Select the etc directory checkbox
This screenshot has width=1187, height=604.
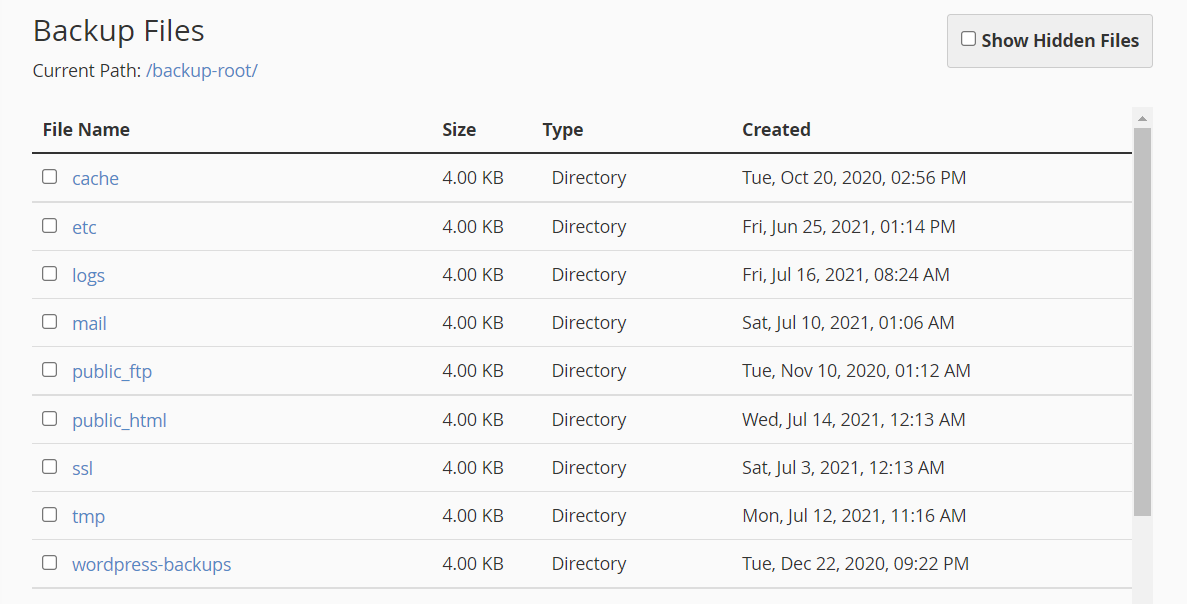49,226
